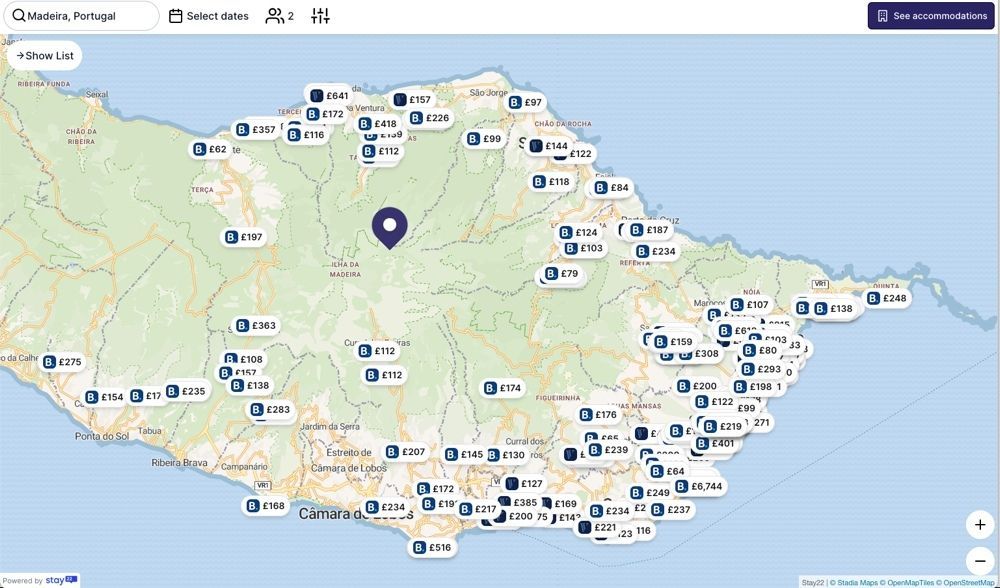The width and height of the screenshot is (1000, 588).
Task: Click the Madeira, Portugal search field
Action: (82, 16)
